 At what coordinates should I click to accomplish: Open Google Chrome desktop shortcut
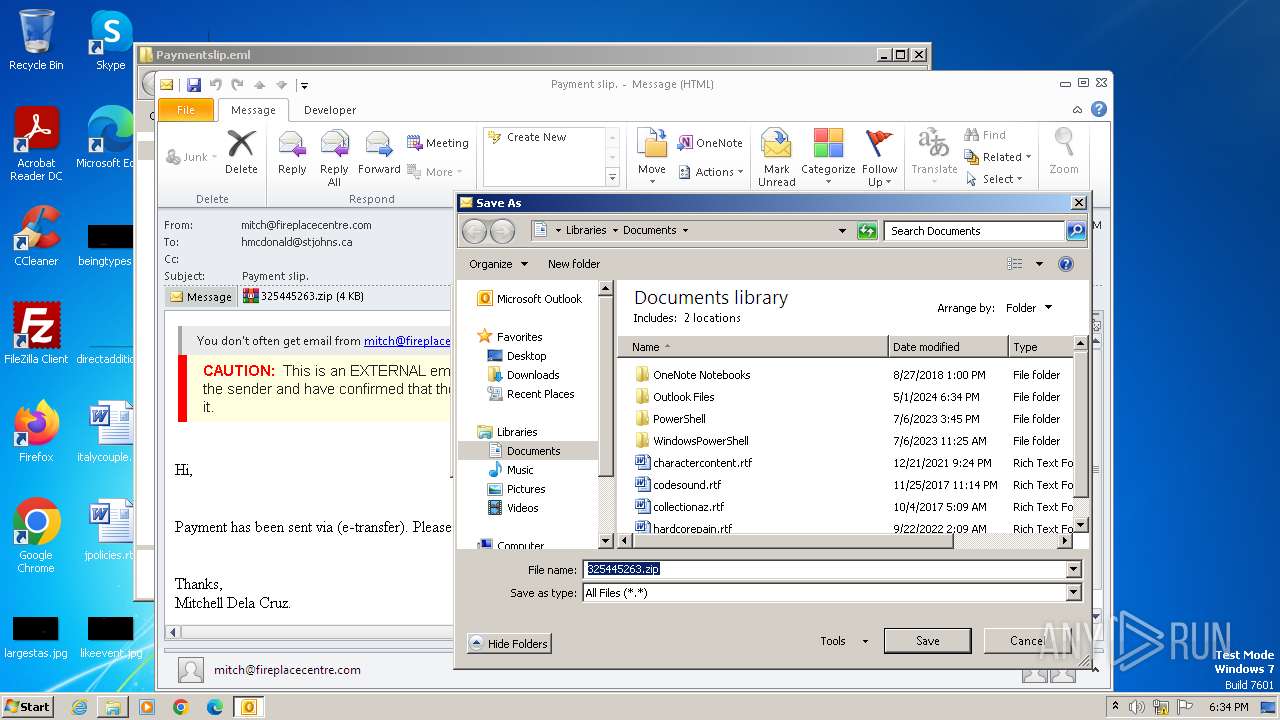click(36, 536)
